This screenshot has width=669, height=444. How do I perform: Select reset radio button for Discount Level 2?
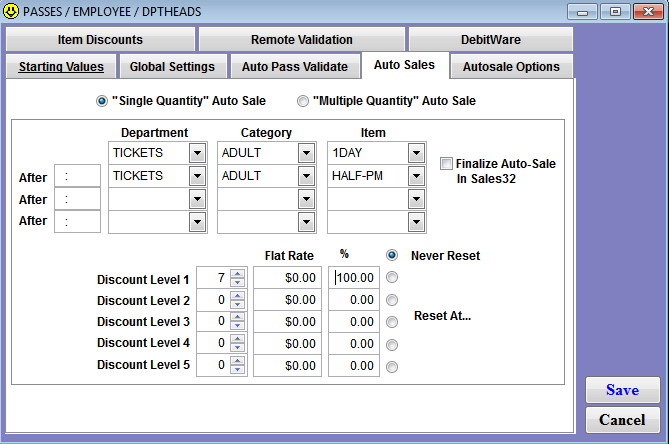(392, 300)
